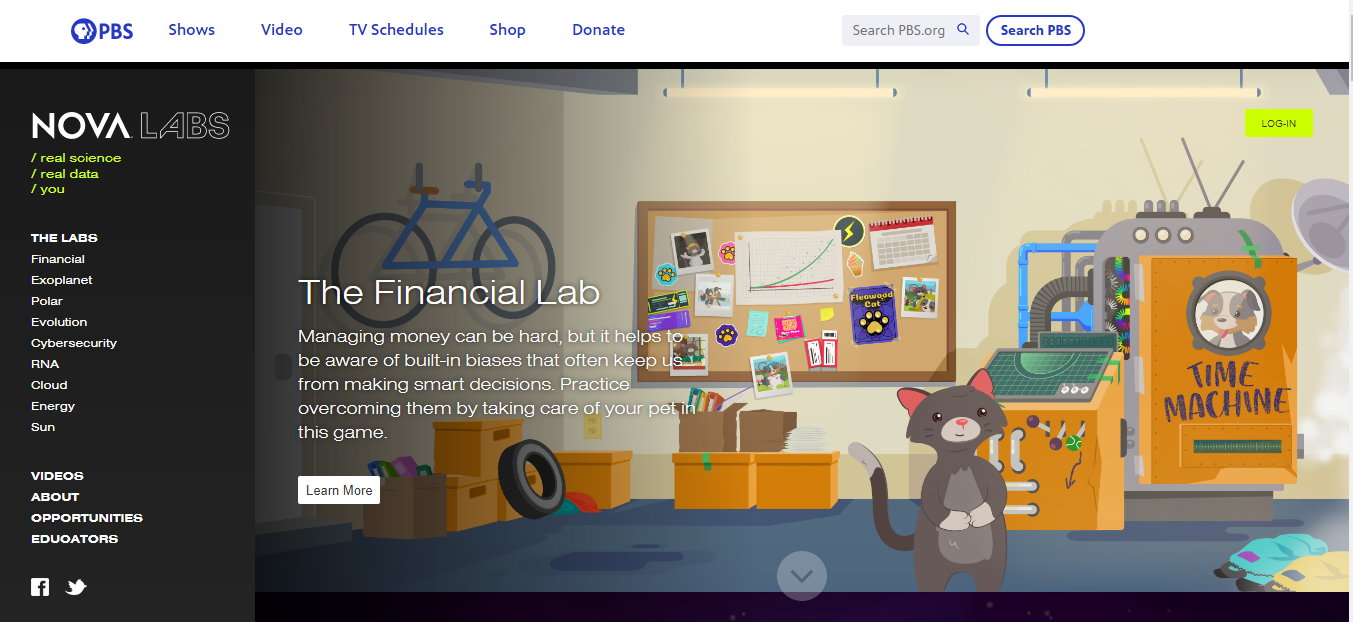Click the green LOG-IN button

tap(1278, 123)
